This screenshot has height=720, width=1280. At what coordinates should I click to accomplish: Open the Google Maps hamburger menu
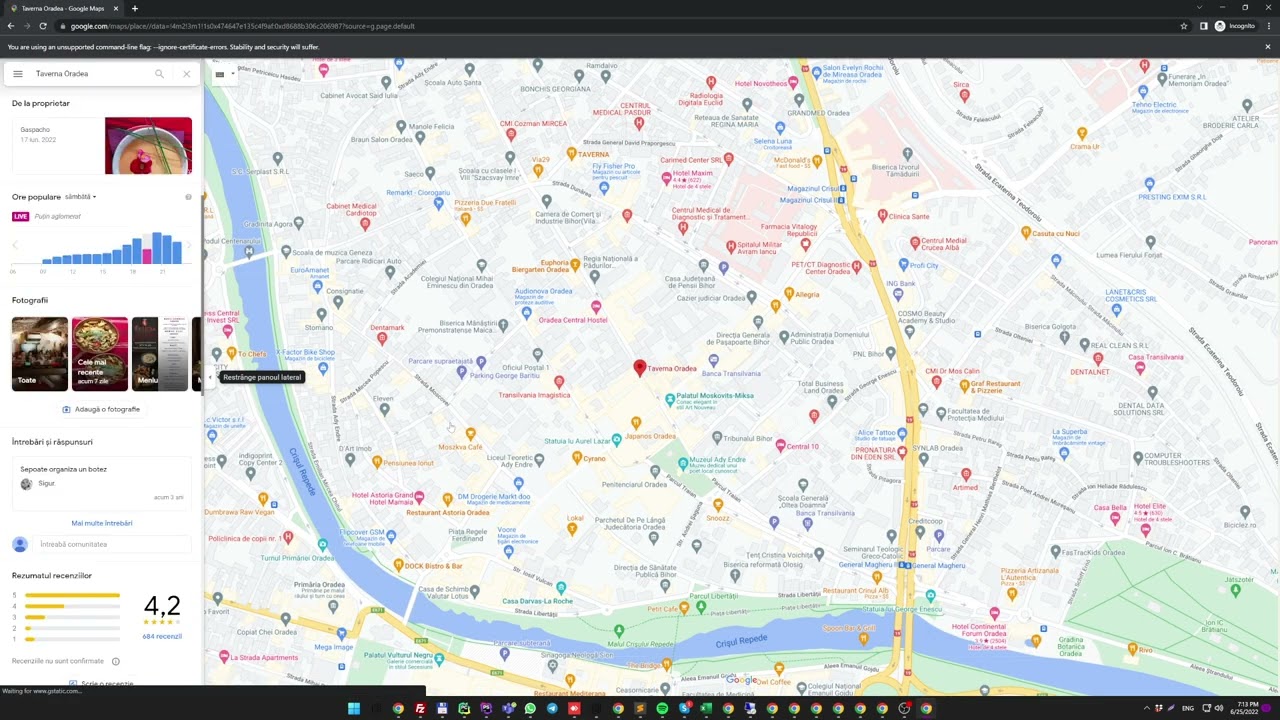(17, 74)
